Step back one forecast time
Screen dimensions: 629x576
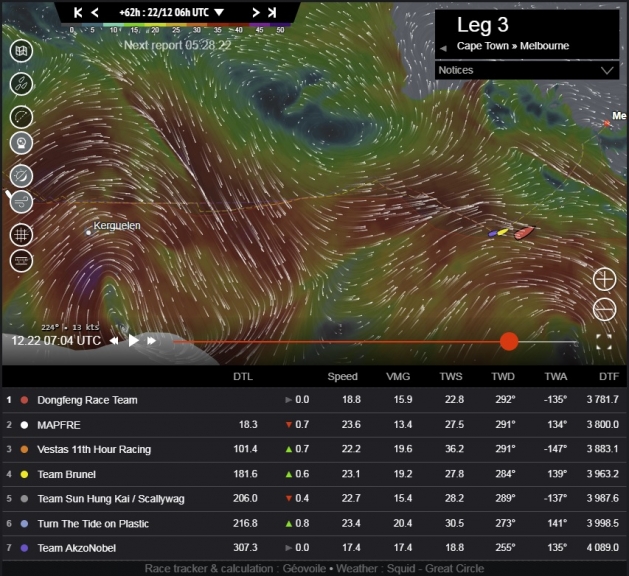(95, 13)
